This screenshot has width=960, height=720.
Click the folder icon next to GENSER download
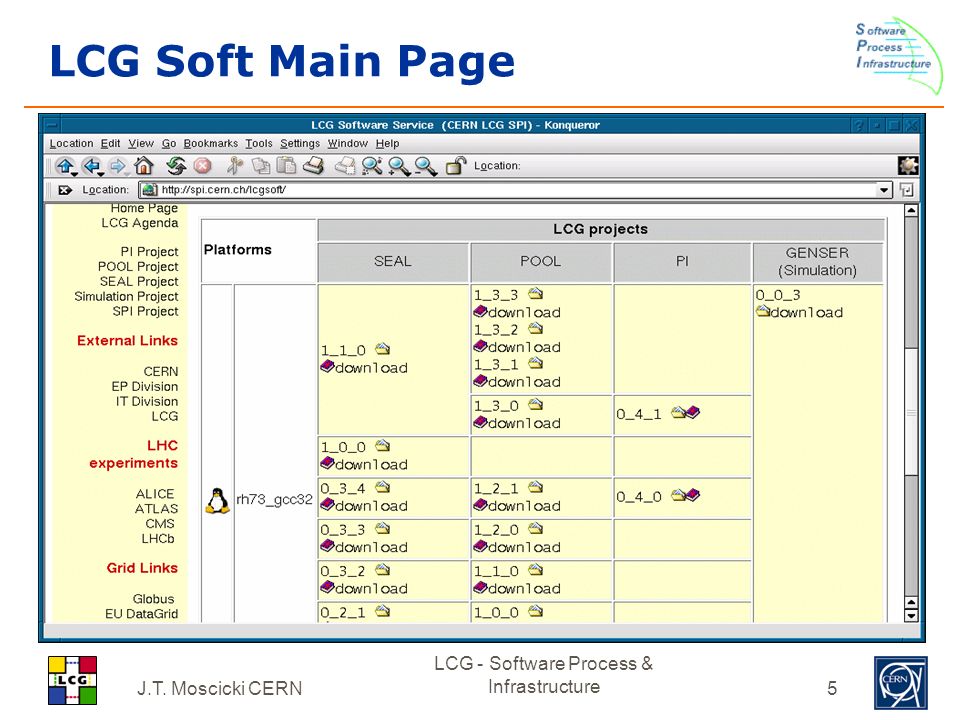point(763,312)
